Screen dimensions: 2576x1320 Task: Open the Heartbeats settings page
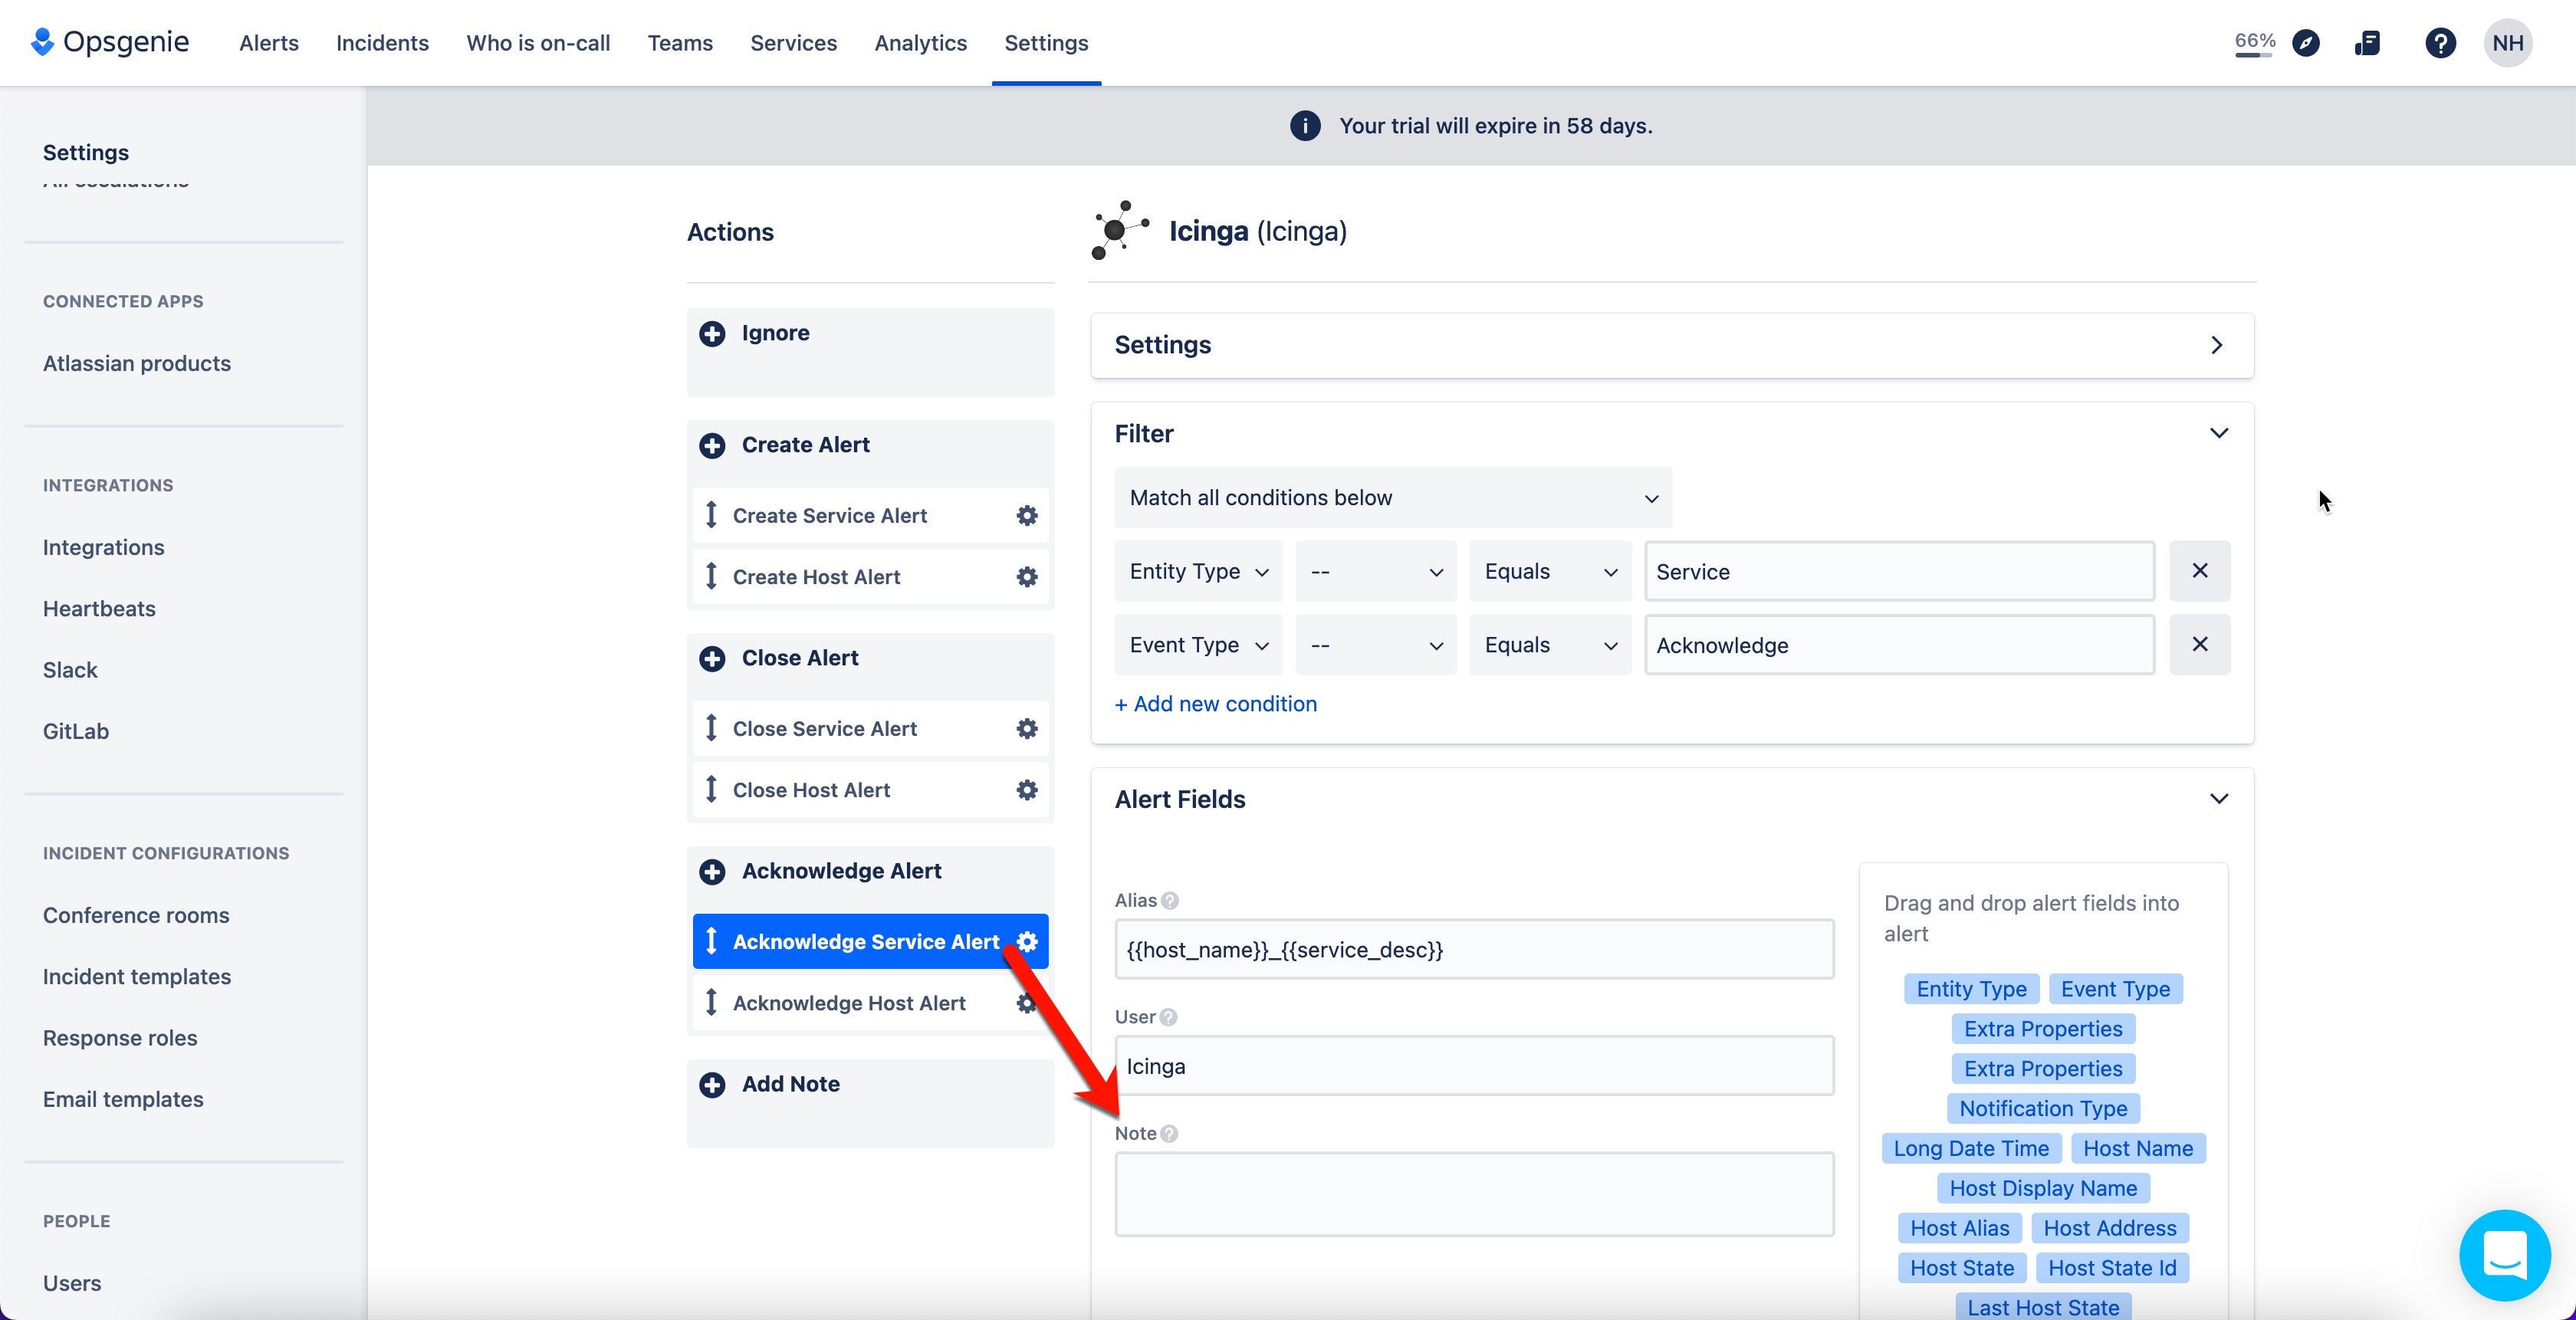(99, 608)
